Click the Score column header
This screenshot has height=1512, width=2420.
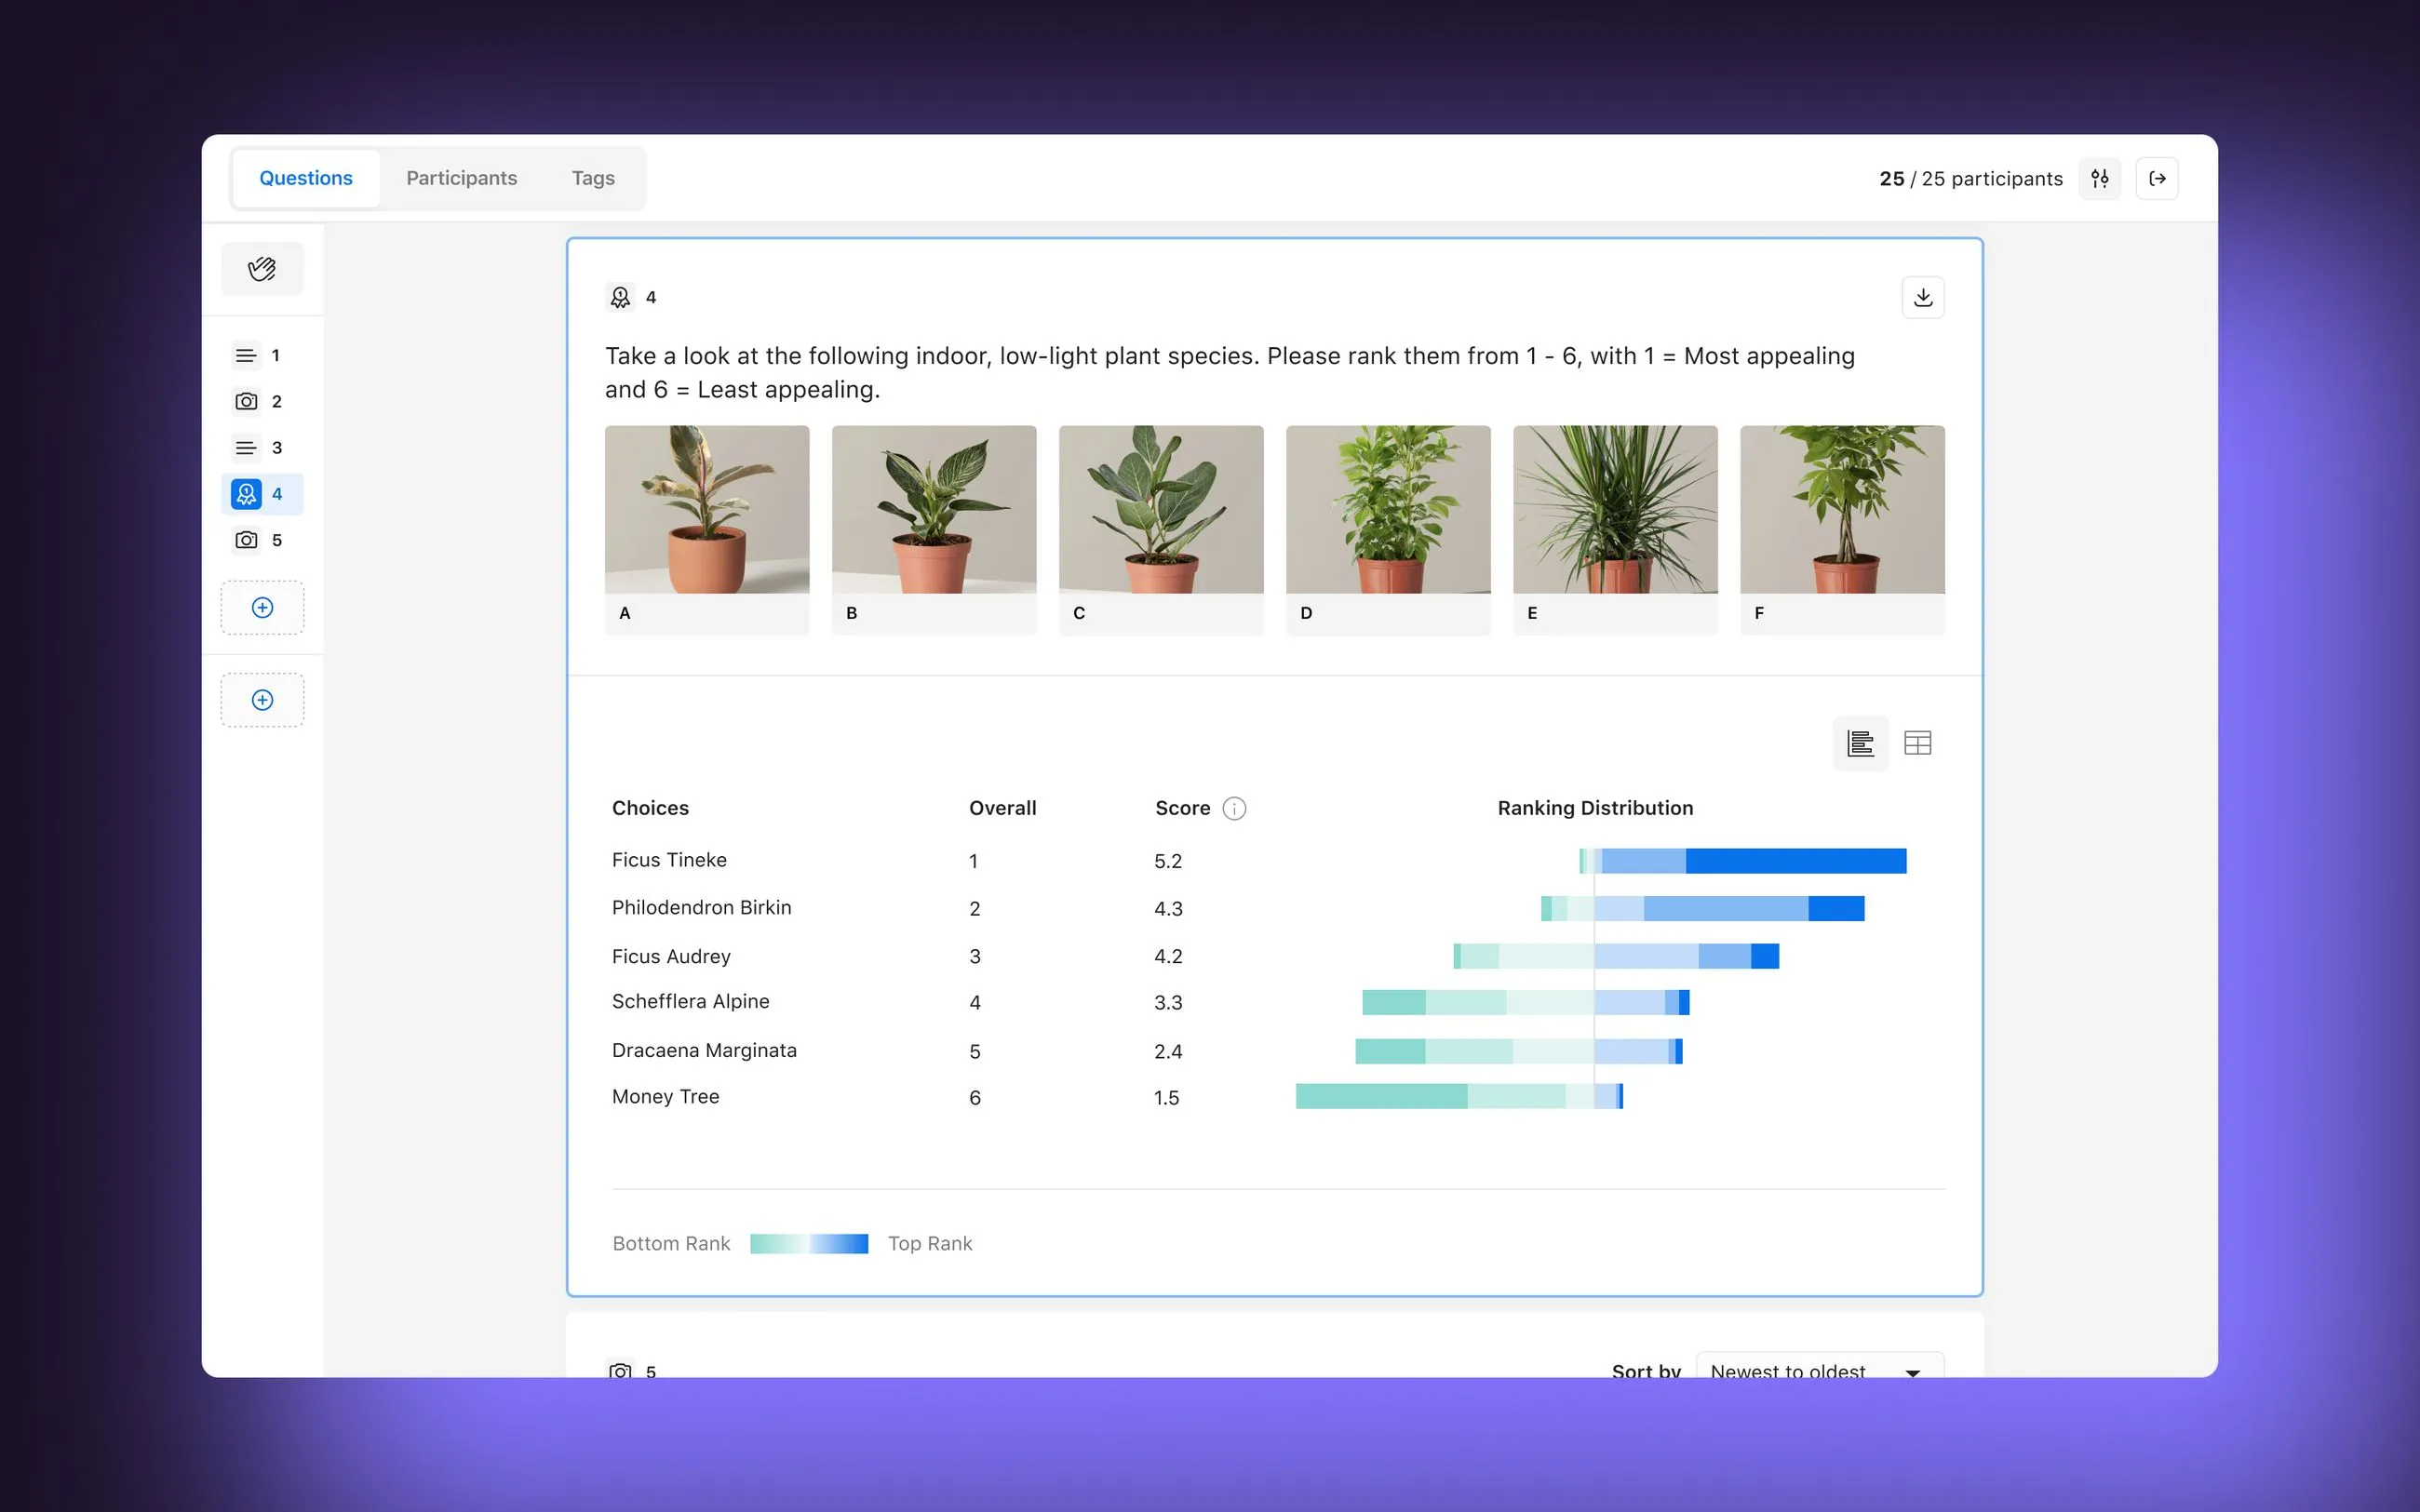pyautogui.click(x=1182, y=808)
